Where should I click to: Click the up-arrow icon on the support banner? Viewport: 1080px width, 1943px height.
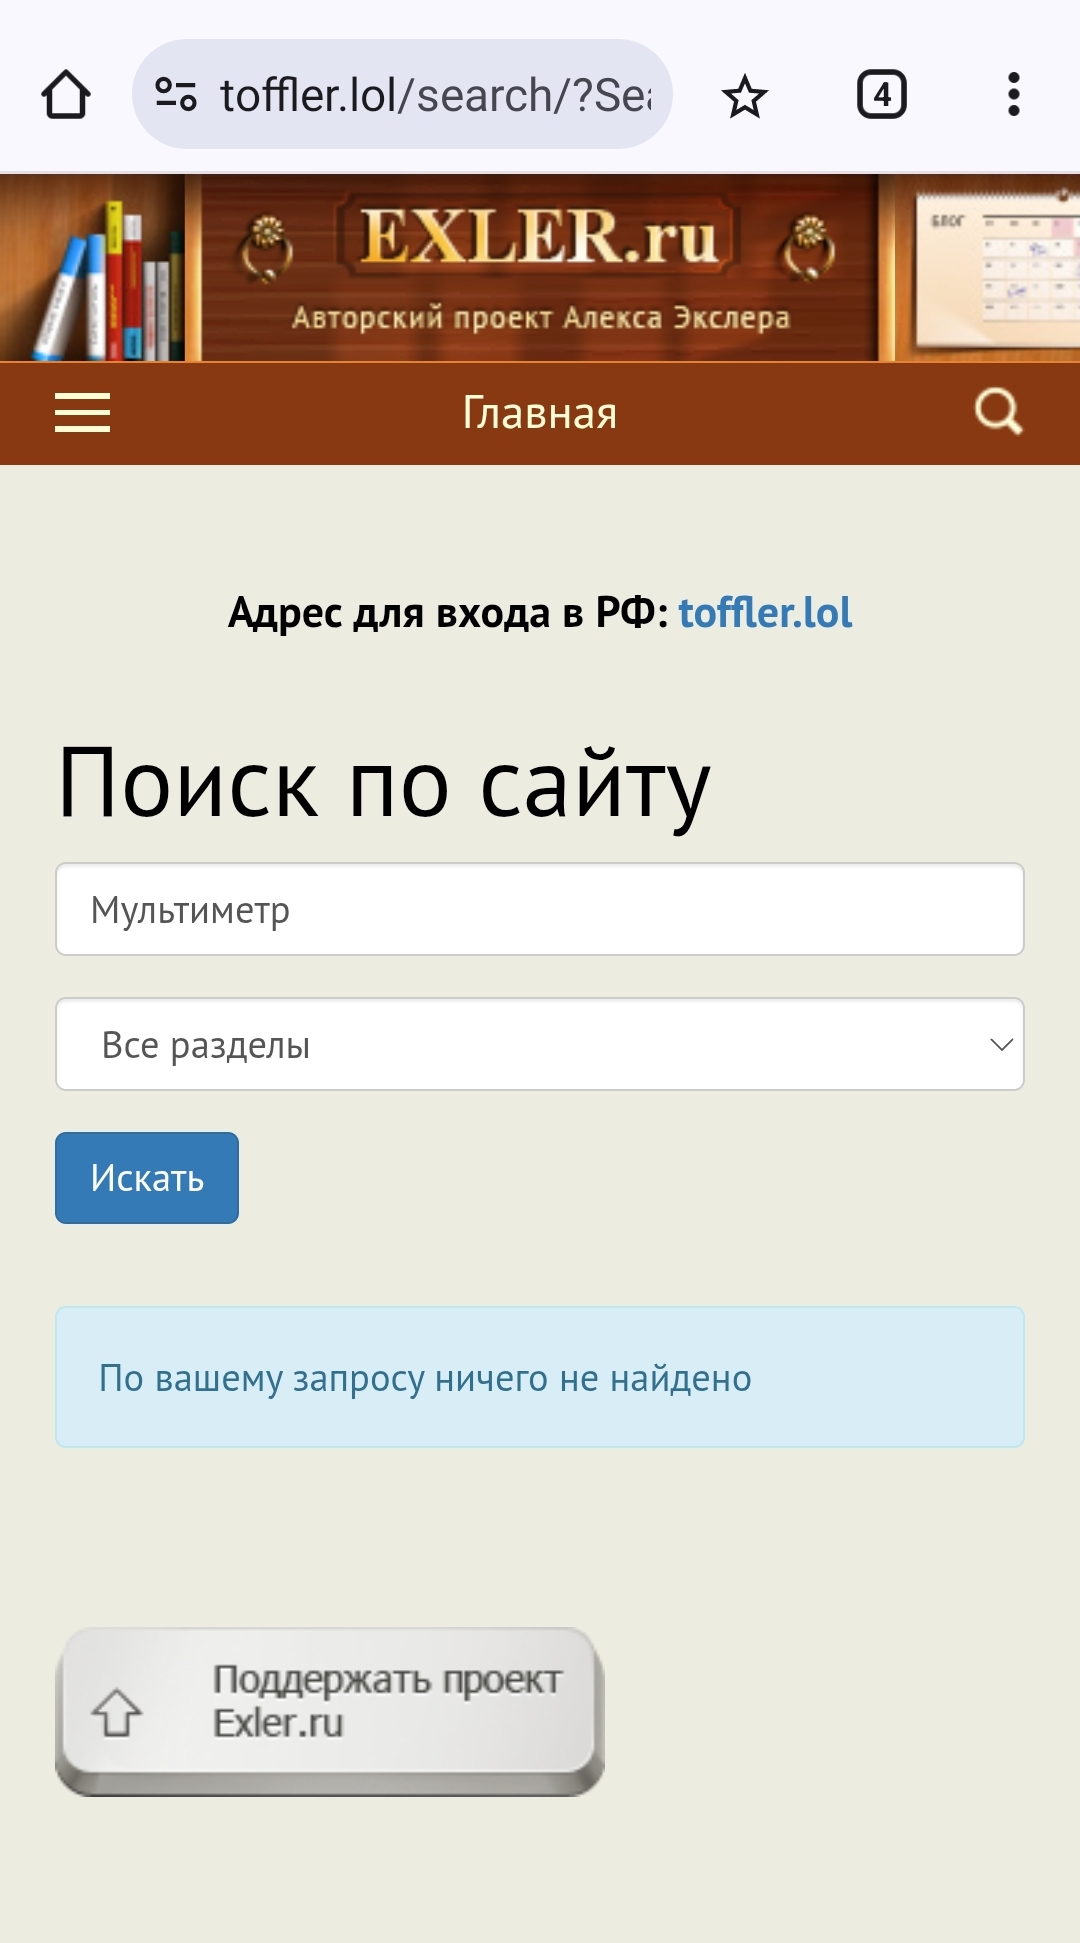117,1712
